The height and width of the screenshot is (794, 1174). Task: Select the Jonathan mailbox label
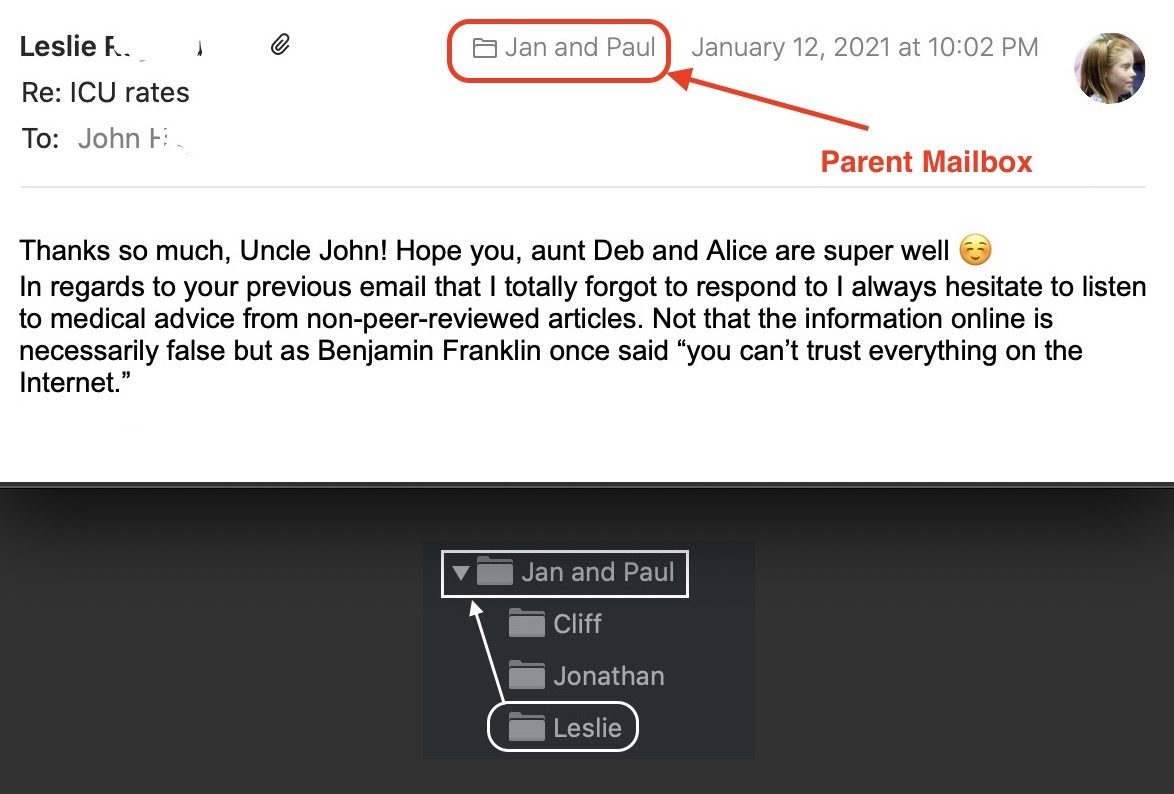[x=608, y=676]
